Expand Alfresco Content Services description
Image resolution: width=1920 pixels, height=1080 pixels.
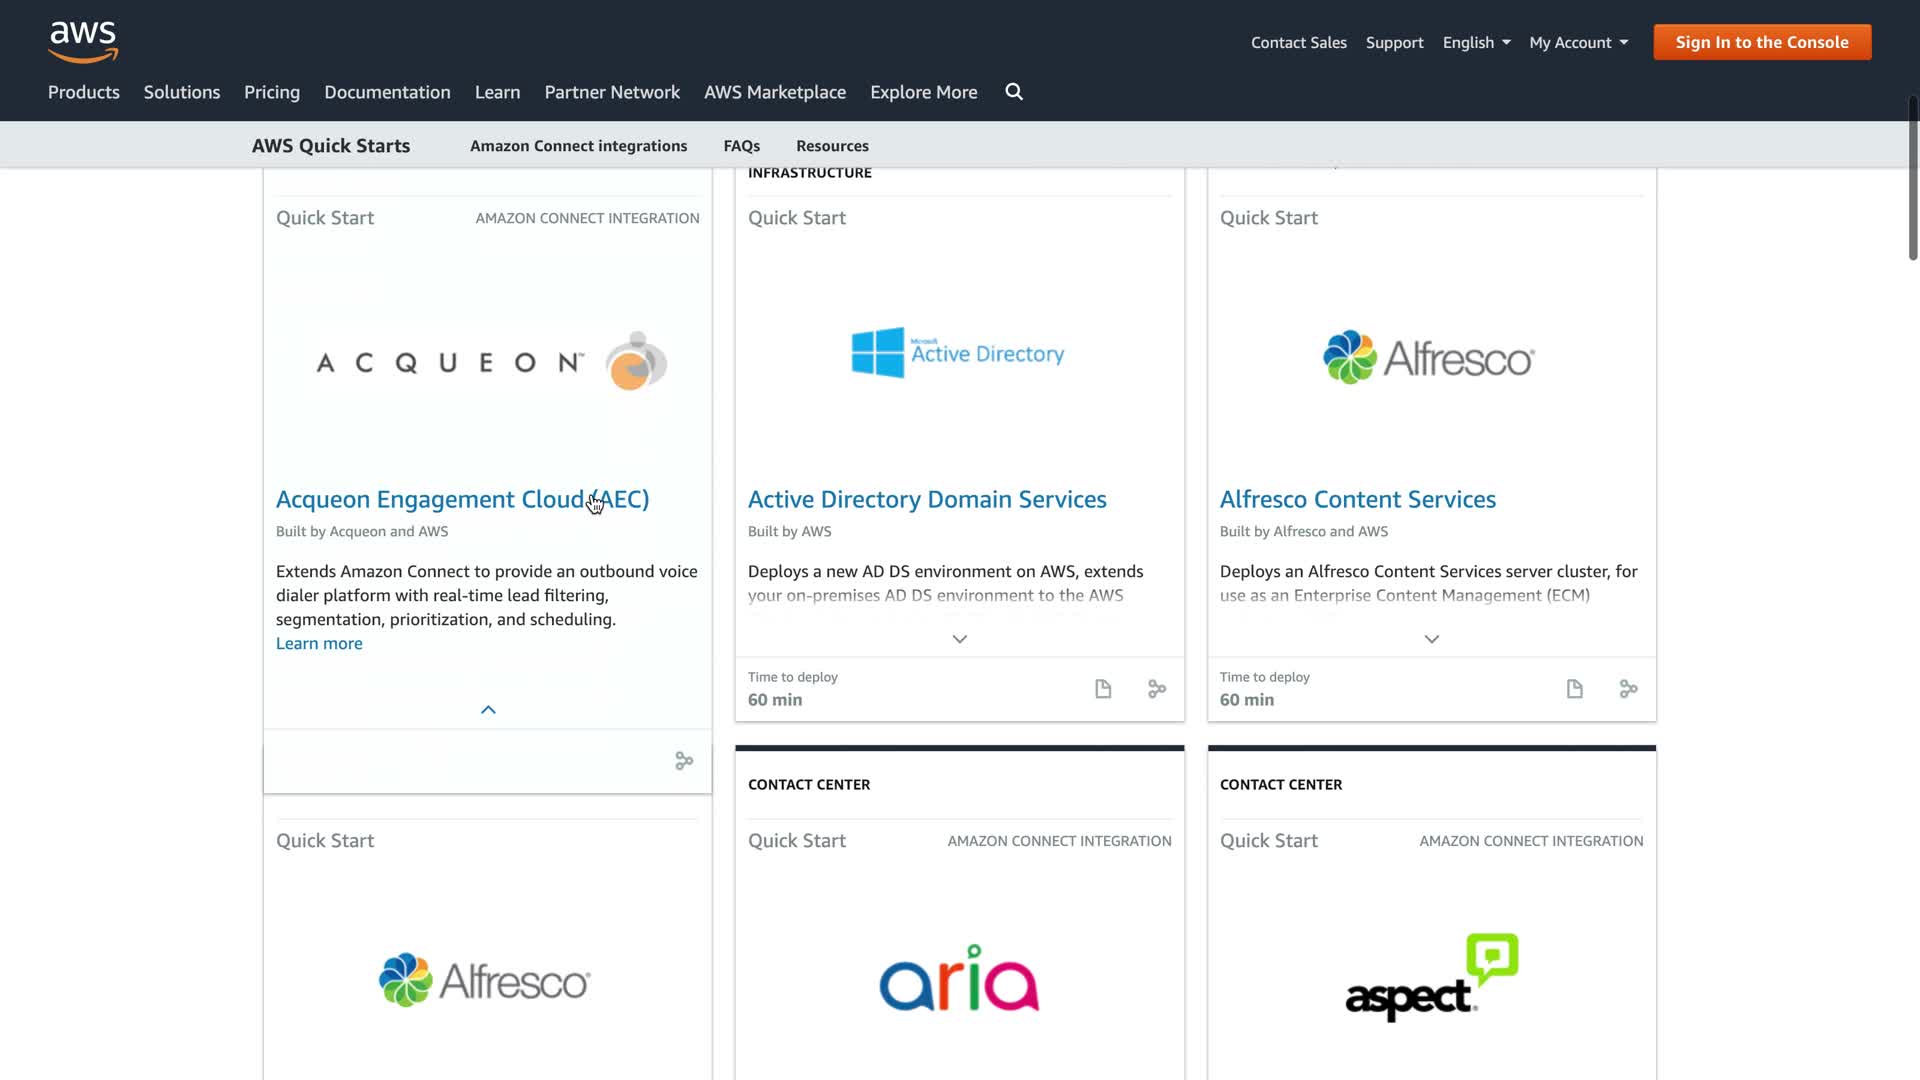pos(1431,639)
